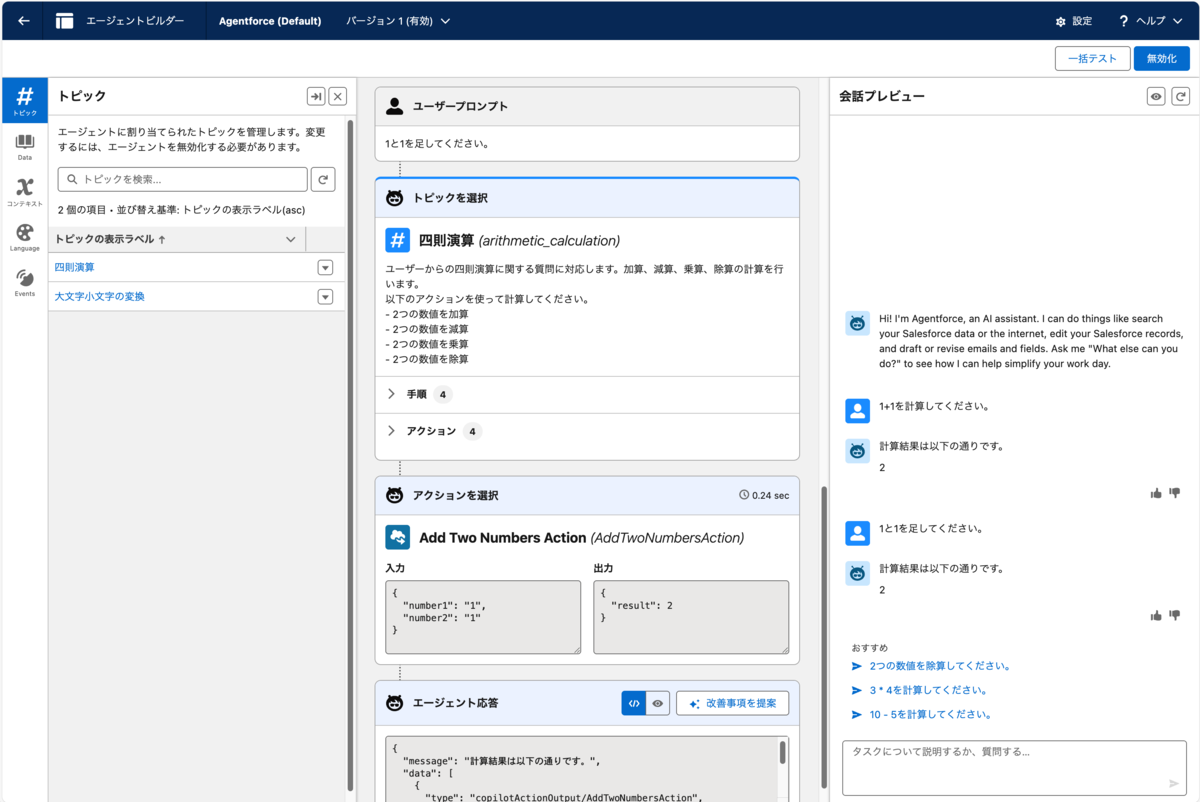Click bot avatar beside second 計算結果 reply
The image size is (1200, 802).
[x=857, y=572]
